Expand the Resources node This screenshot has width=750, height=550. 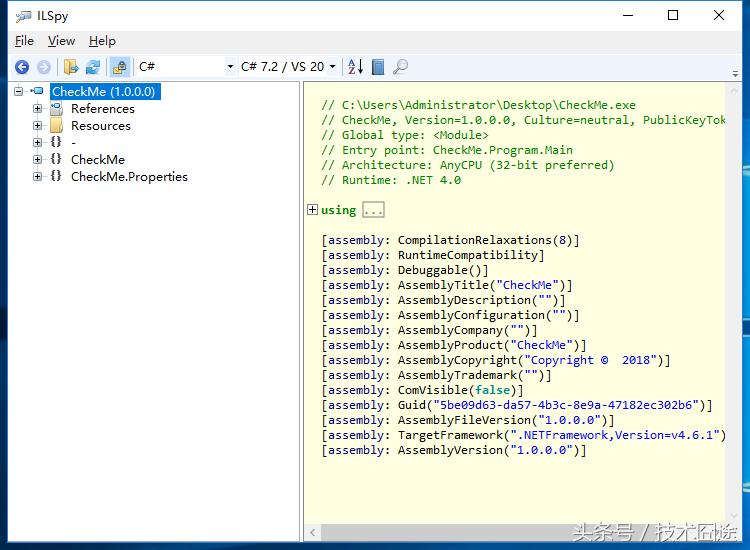pyautogui.click(x=37, y=125)
